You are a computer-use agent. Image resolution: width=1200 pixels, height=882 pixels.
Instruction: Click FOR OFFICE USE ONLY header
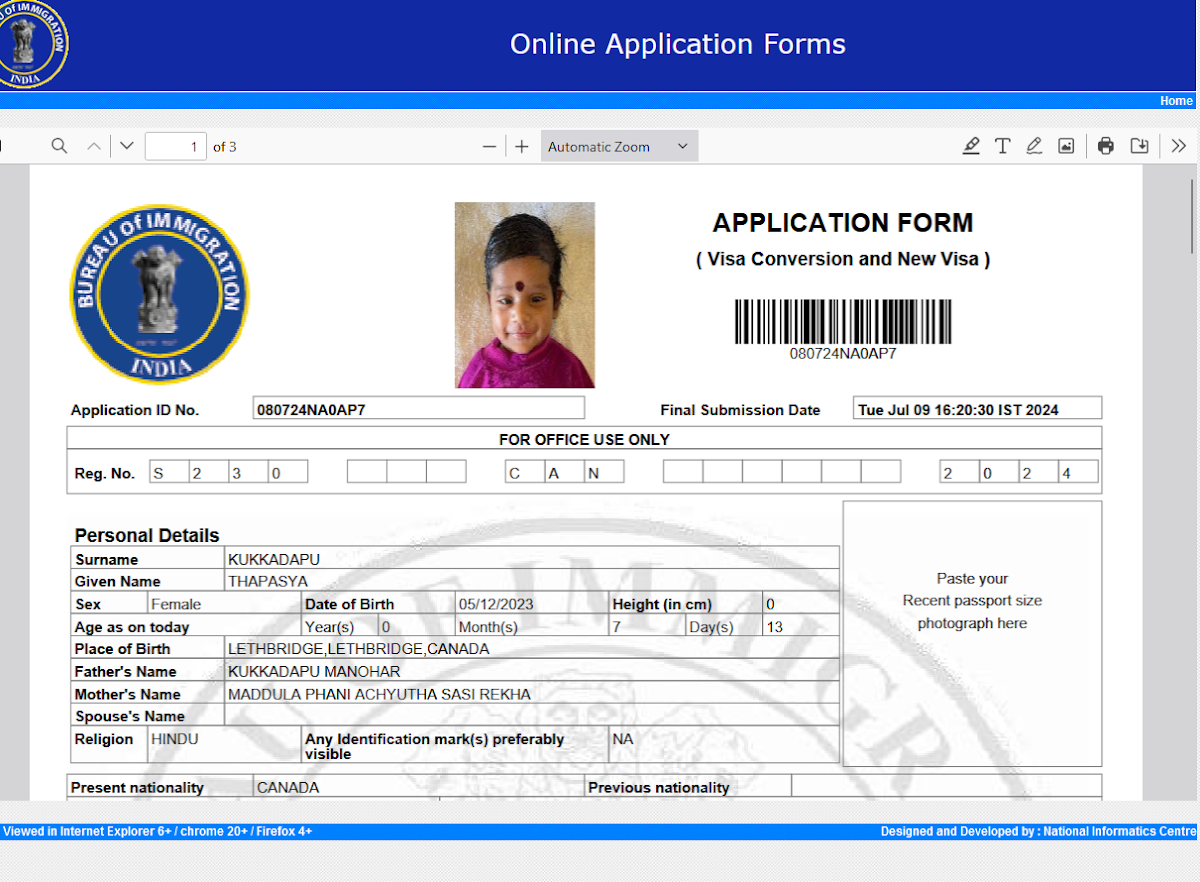584,439
